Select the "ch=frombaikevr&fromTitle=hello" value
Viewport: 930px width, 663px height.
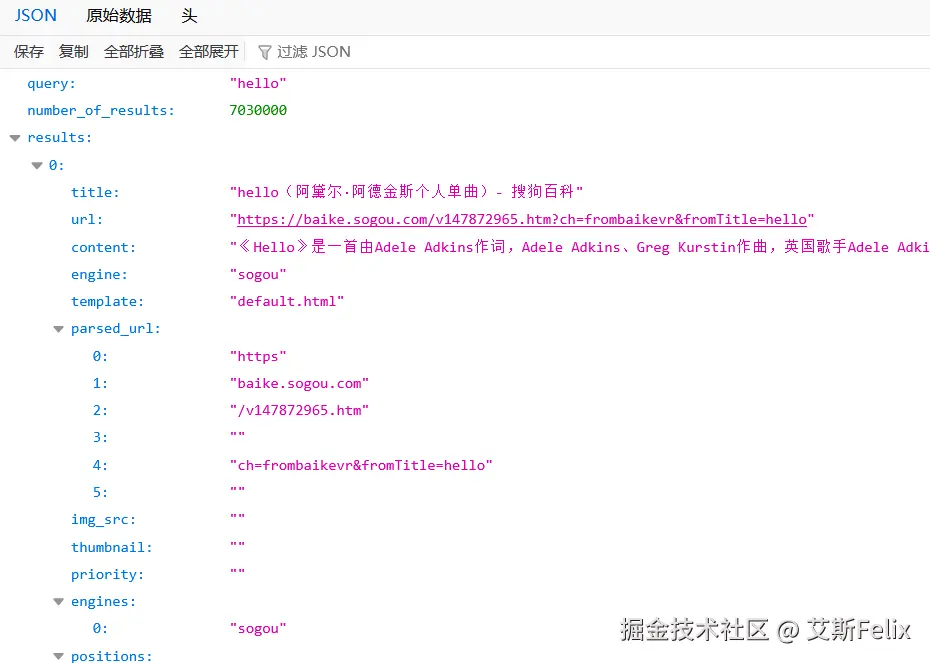[x=361, y=466]
